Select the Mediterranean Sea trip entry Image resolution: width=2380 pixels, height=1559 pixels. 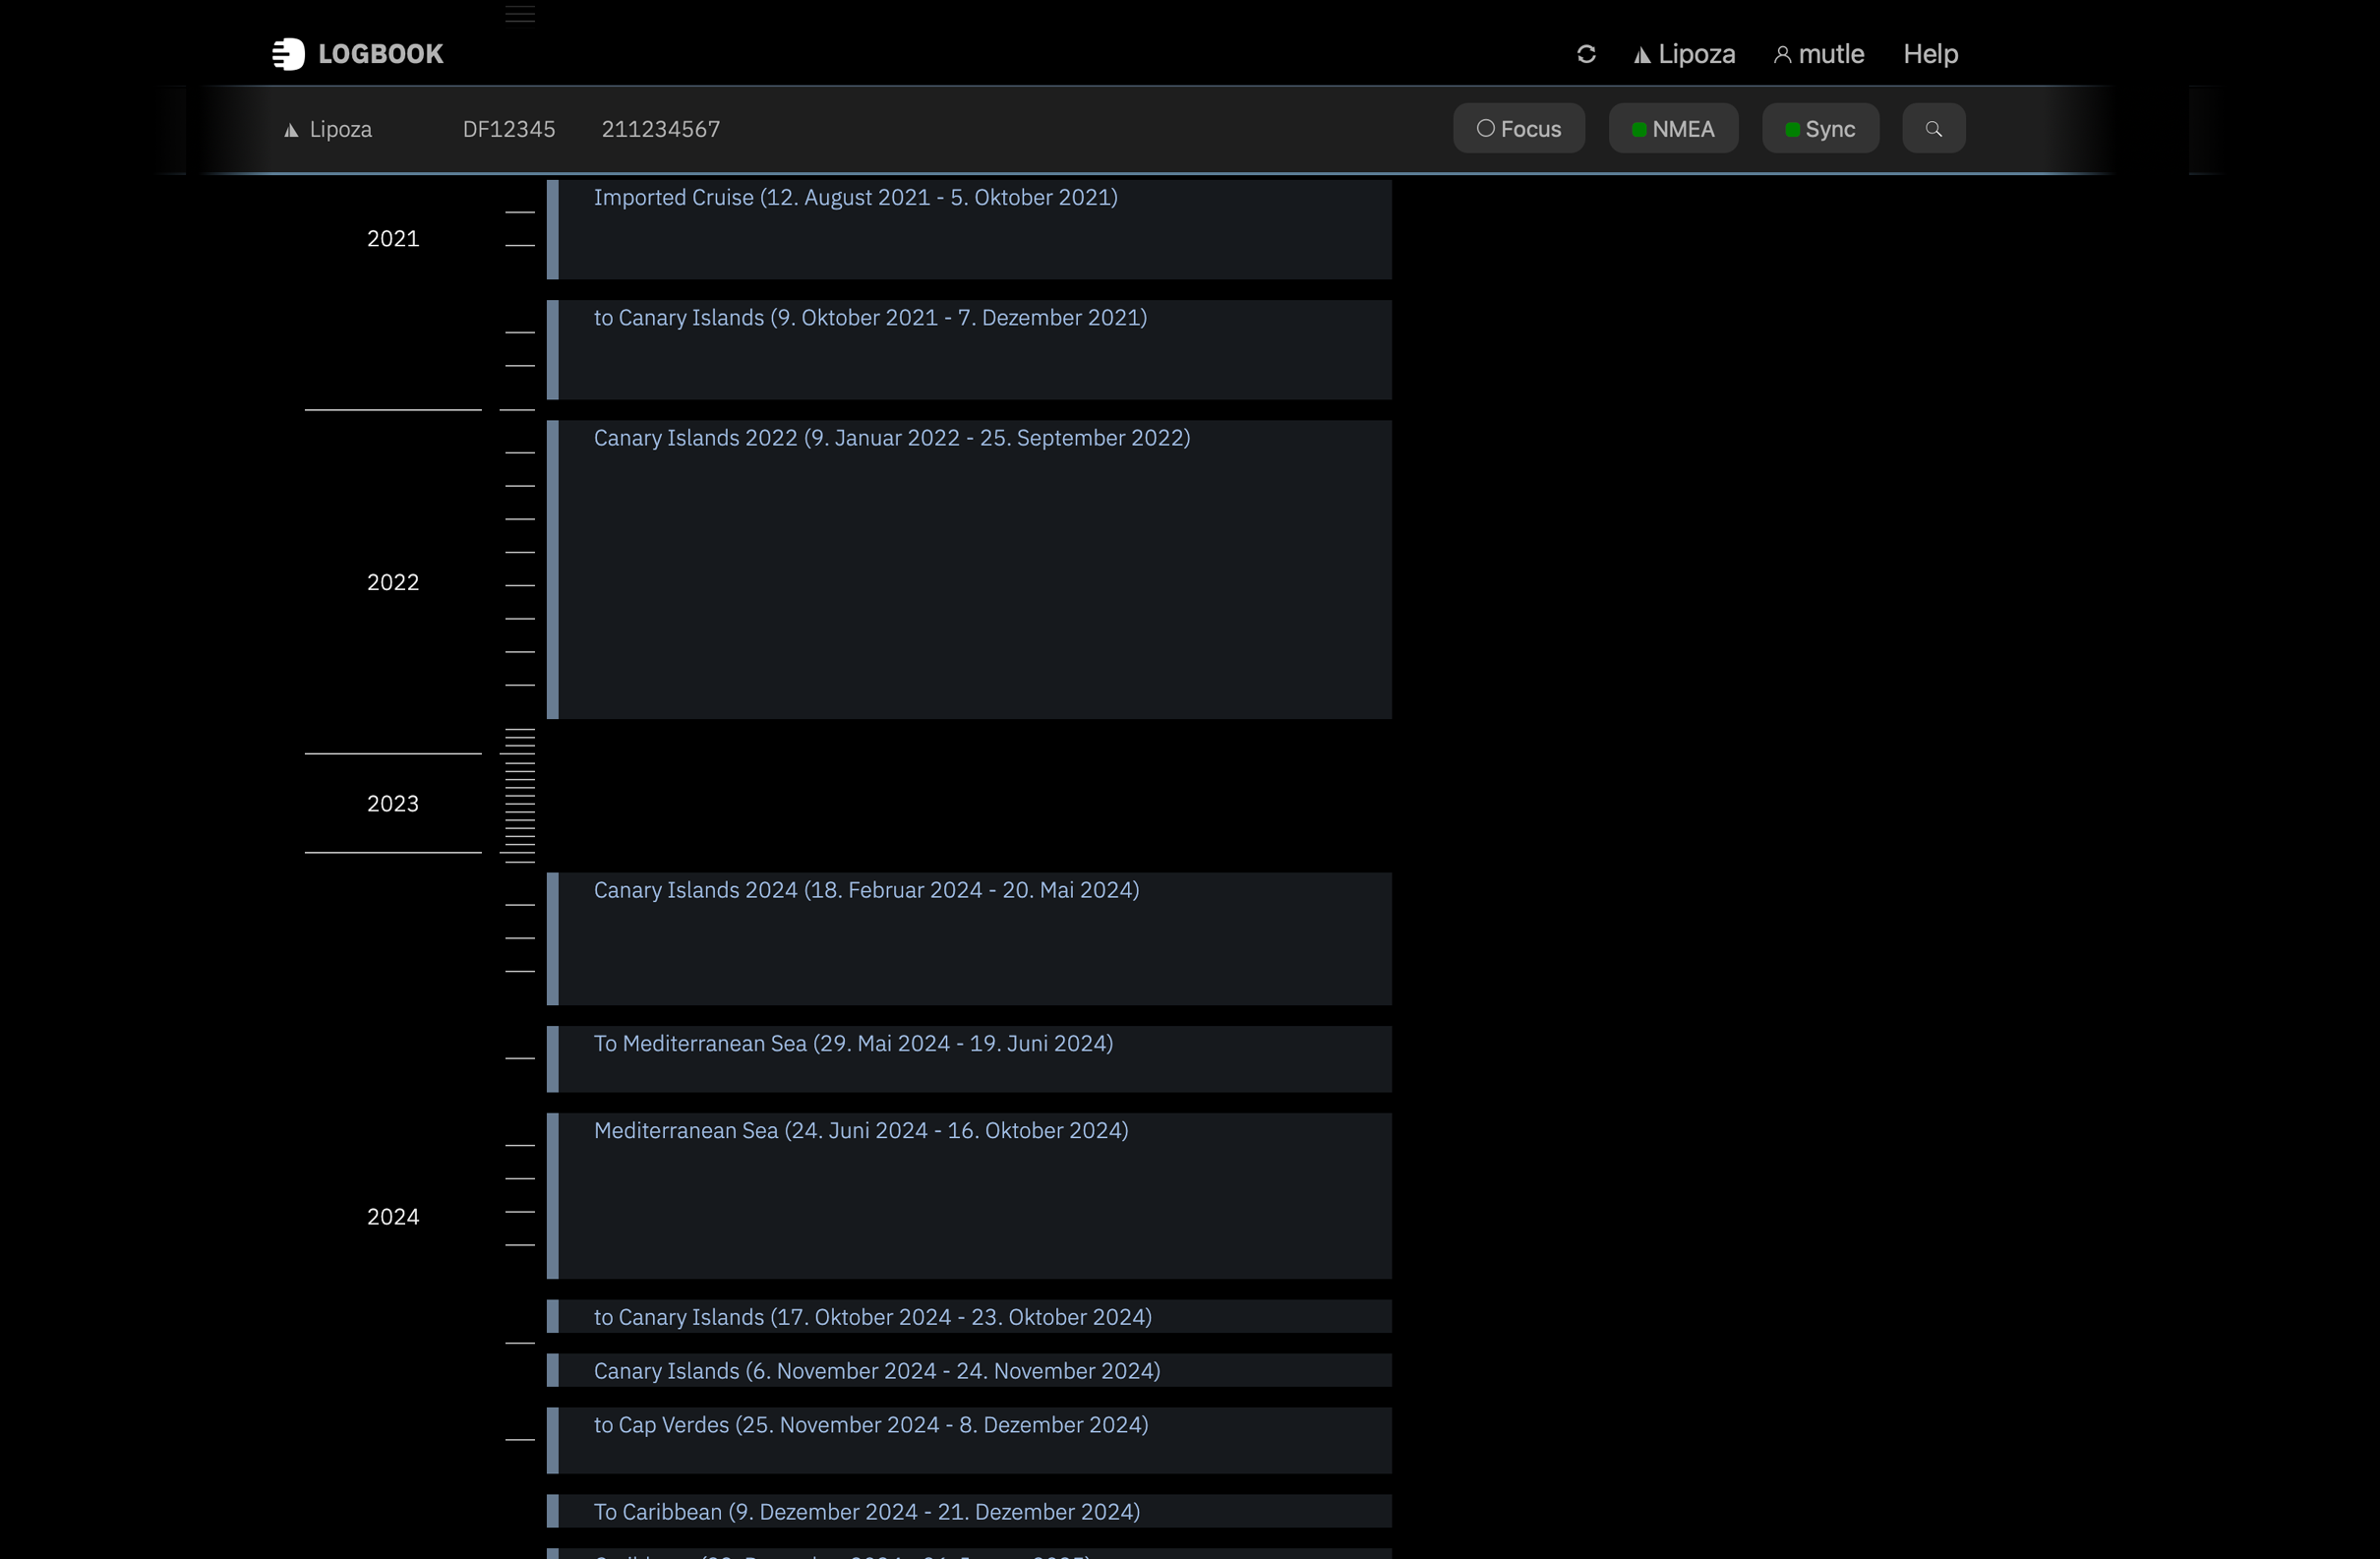(861, 1130)
